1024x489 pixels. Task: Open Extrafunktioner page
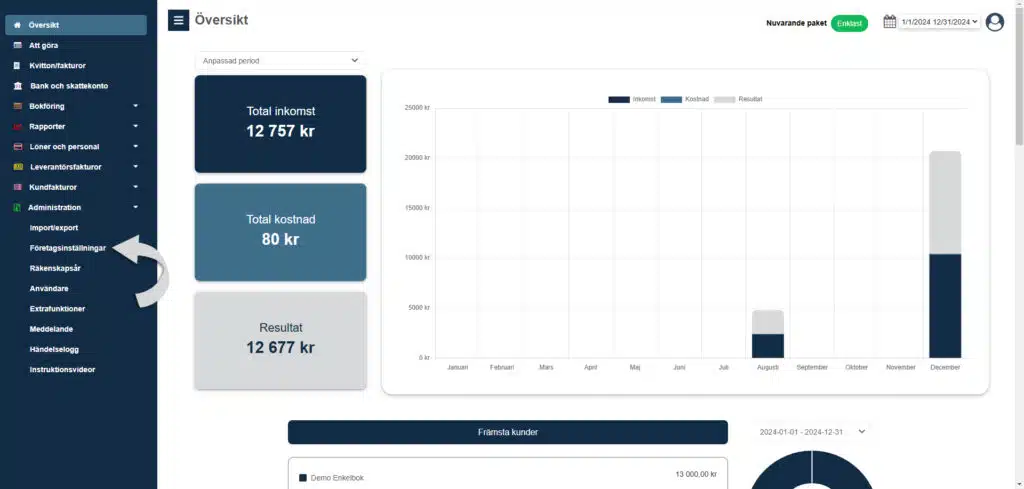click(57, 309)
